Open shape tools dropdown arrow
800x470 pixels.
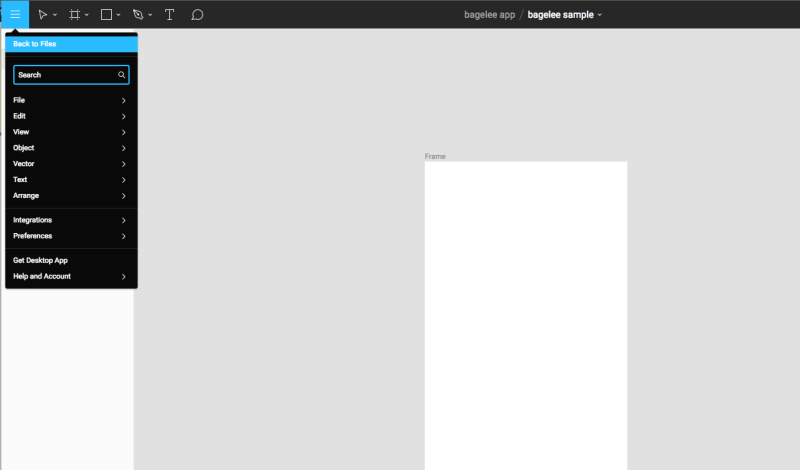pyautogui.click(x=118, y=15)
